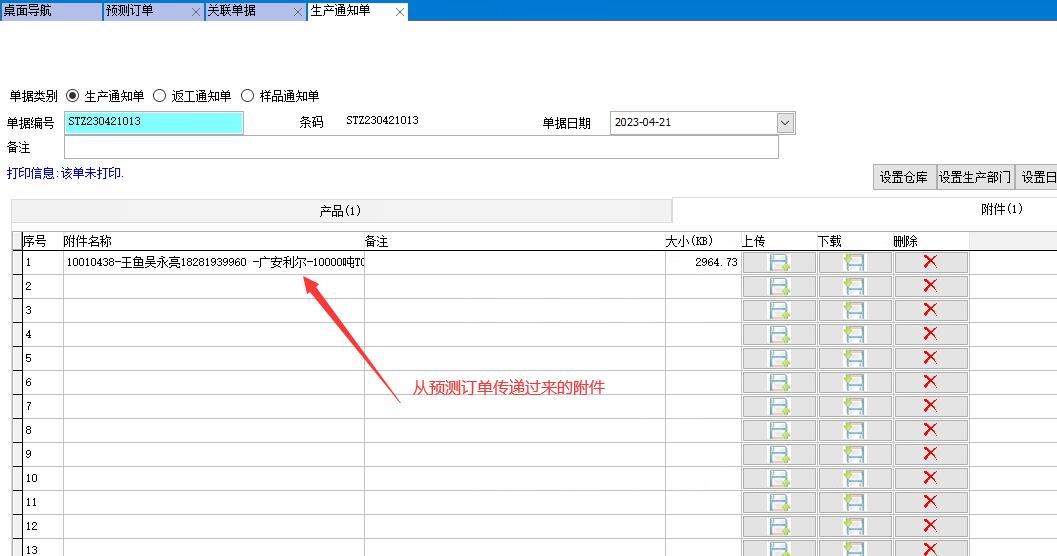Close the 关联单据 tab
Image resolution: width=1057 pixels, height=556 pixels.
coord(297,12)
